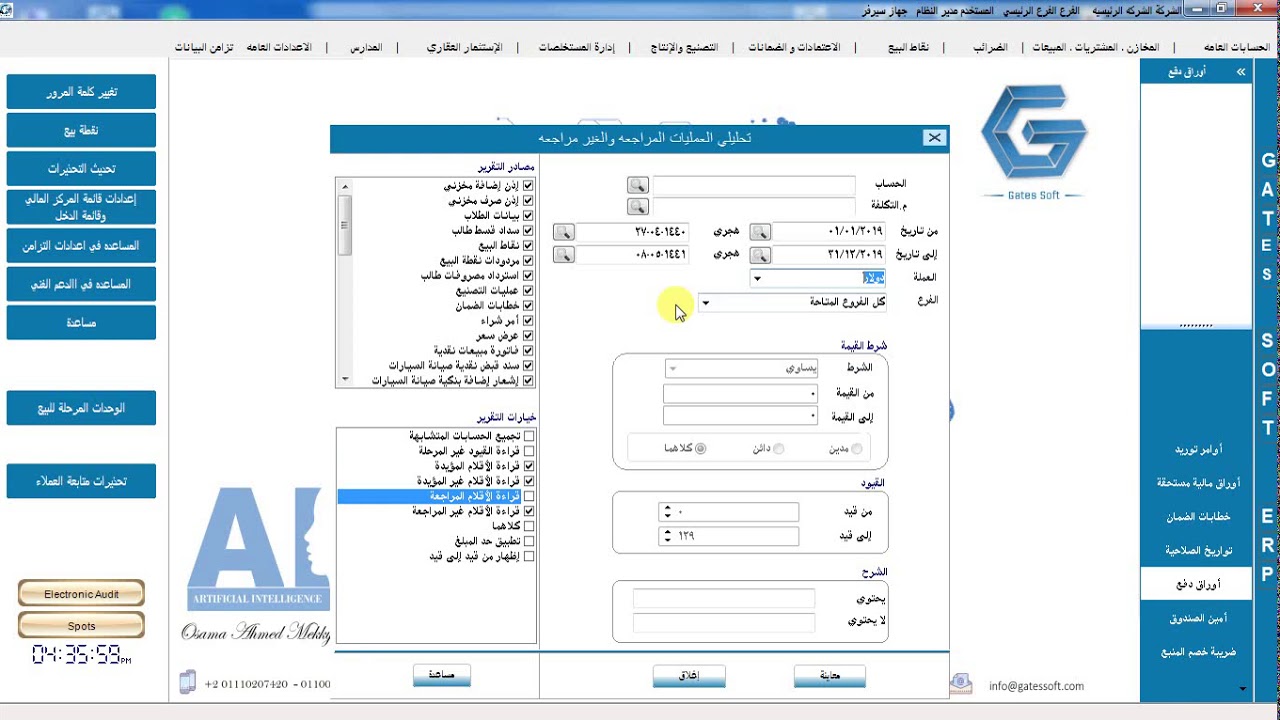
Task: Click تحديث التحذيرات button
Action: click(81, 169)
